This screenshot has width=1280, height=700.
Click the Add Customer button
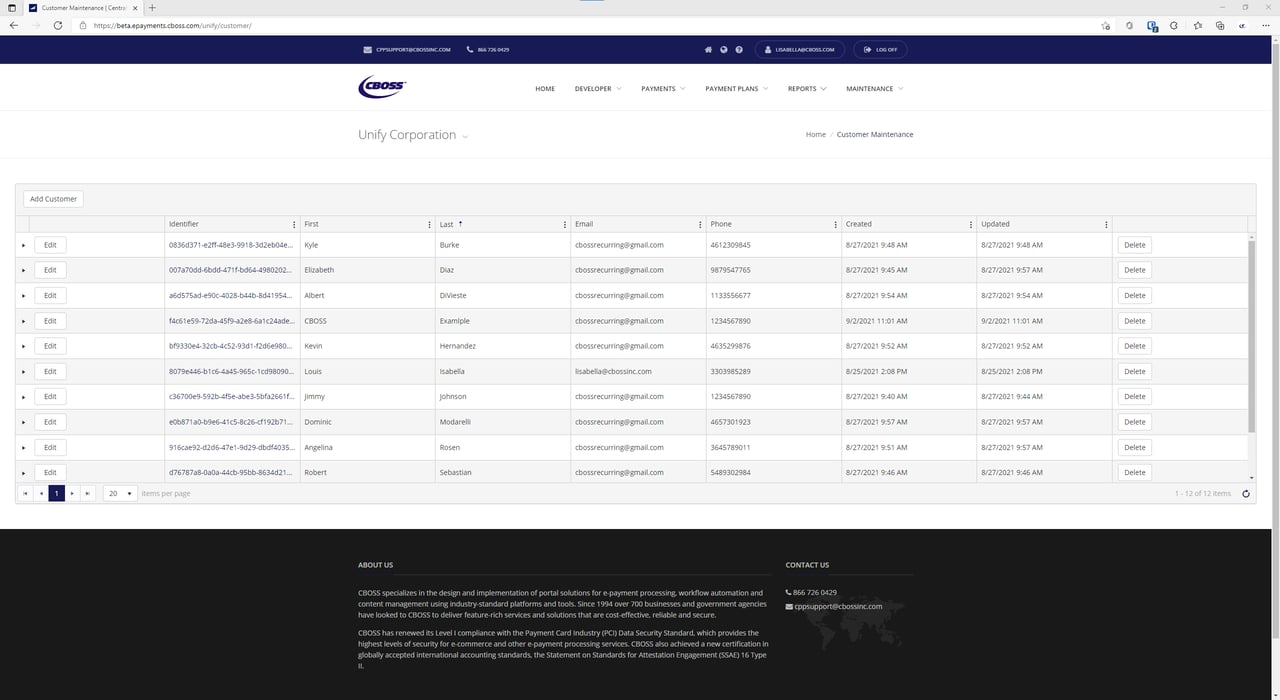pyautogui.click(x=52, y=198)
